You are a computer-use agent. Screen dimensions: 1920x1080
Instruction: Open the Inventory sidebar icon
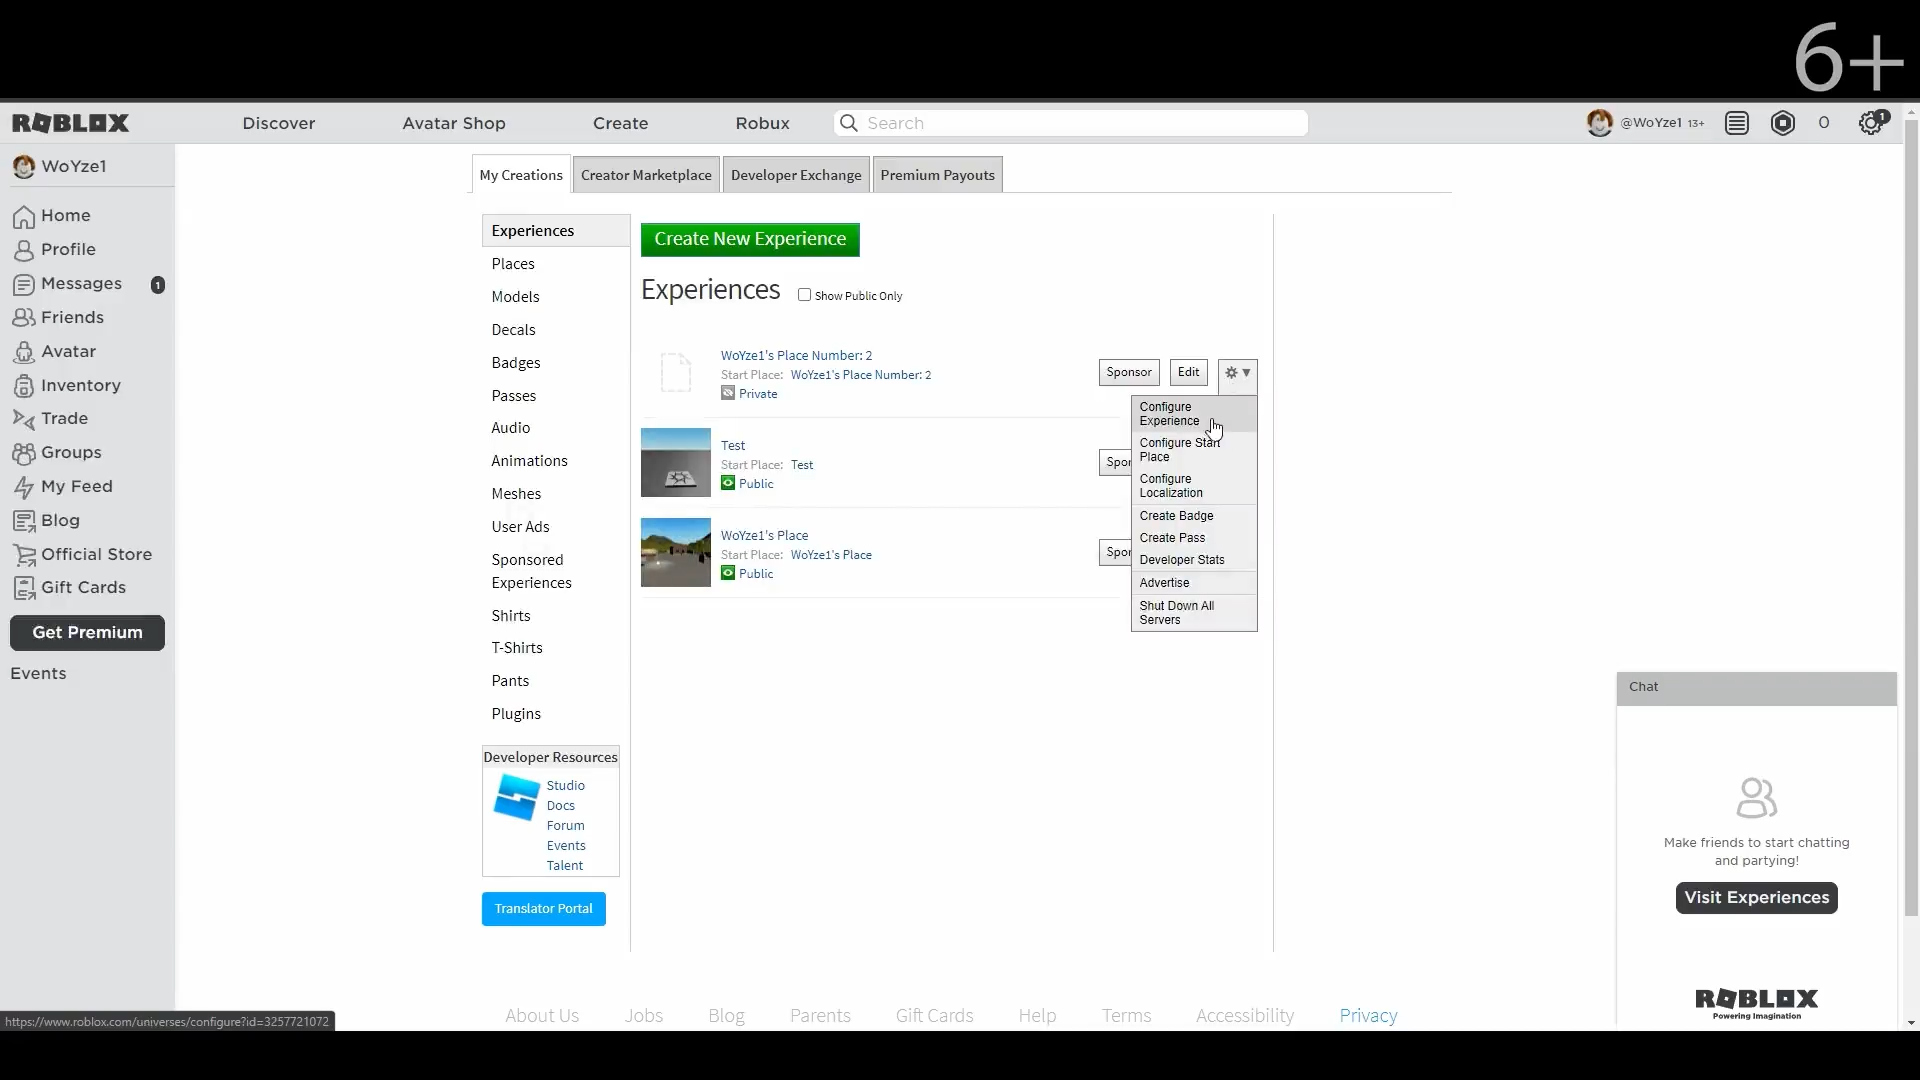24,386
